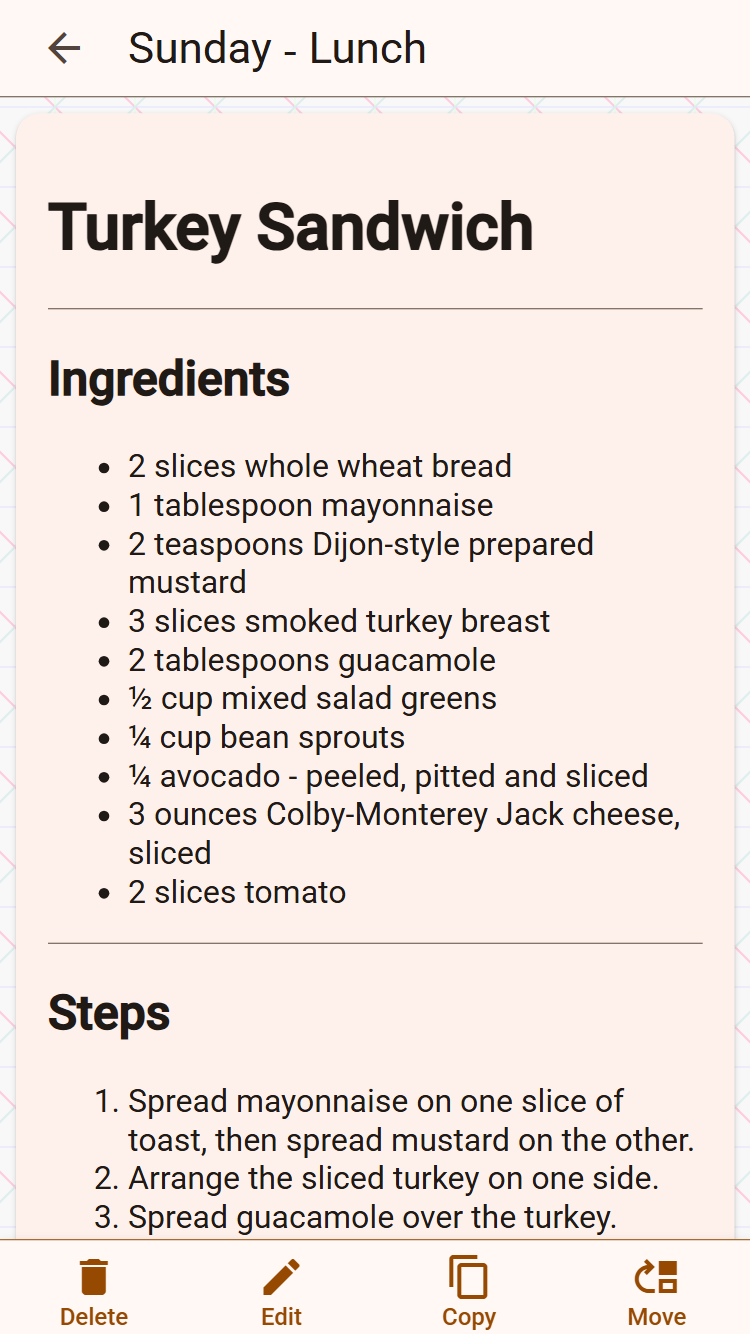This screenshot has width=750, height=1334.
Task: Click the 1 tablespoon mayonnaise ingredient
Action: pyautogui.click(x=310, y=505)
